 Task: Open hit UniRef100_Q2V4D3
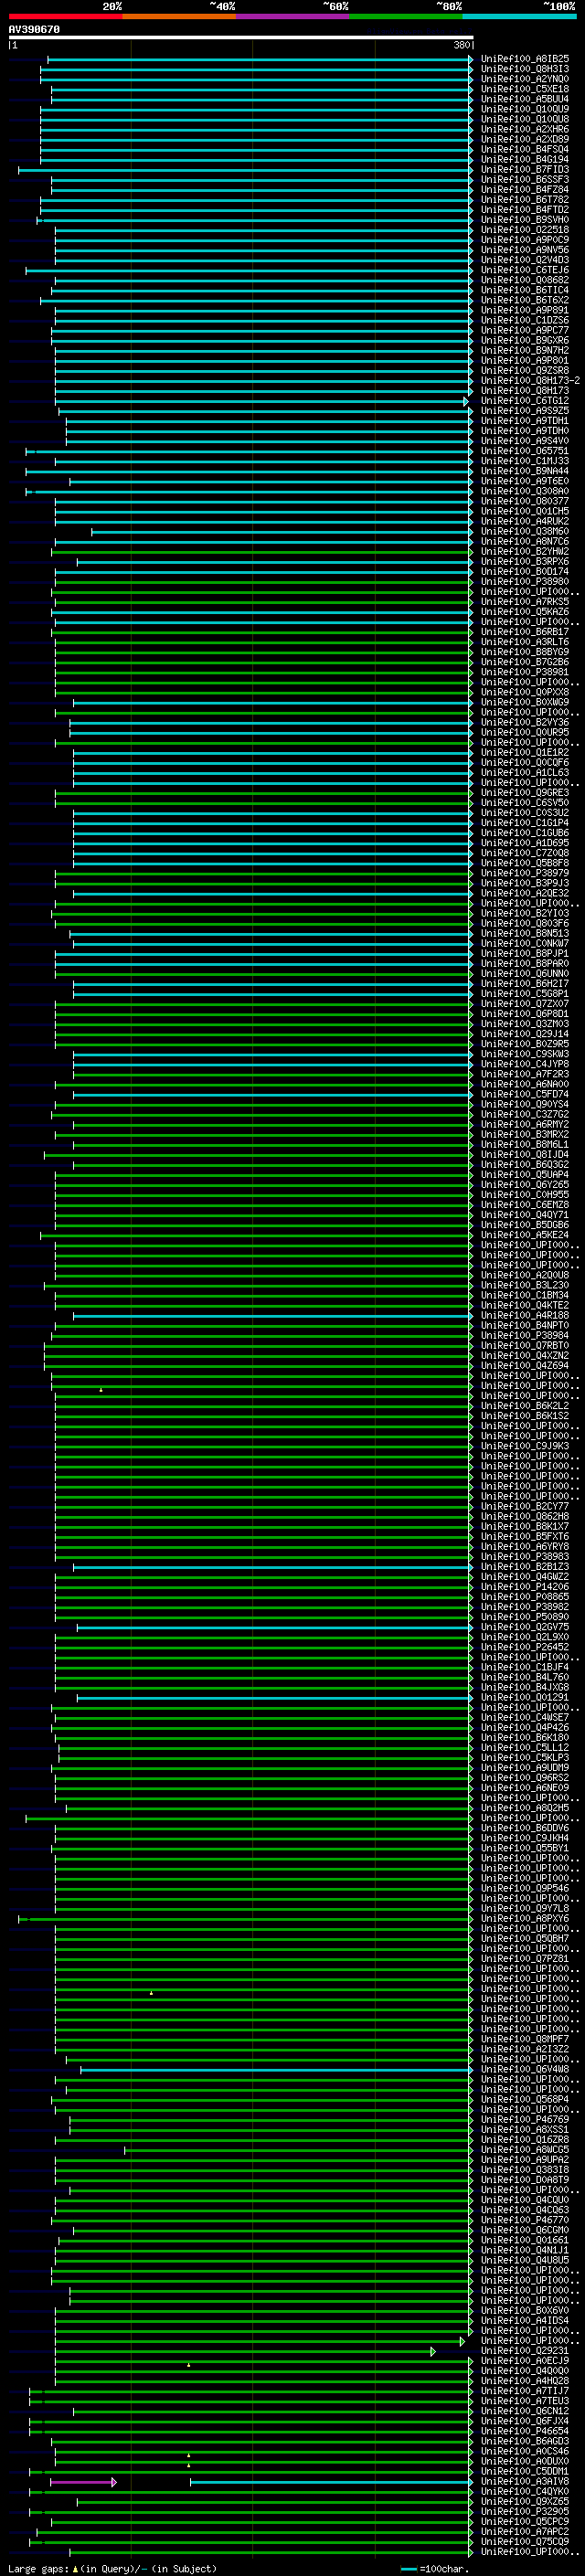coord(525,260)
